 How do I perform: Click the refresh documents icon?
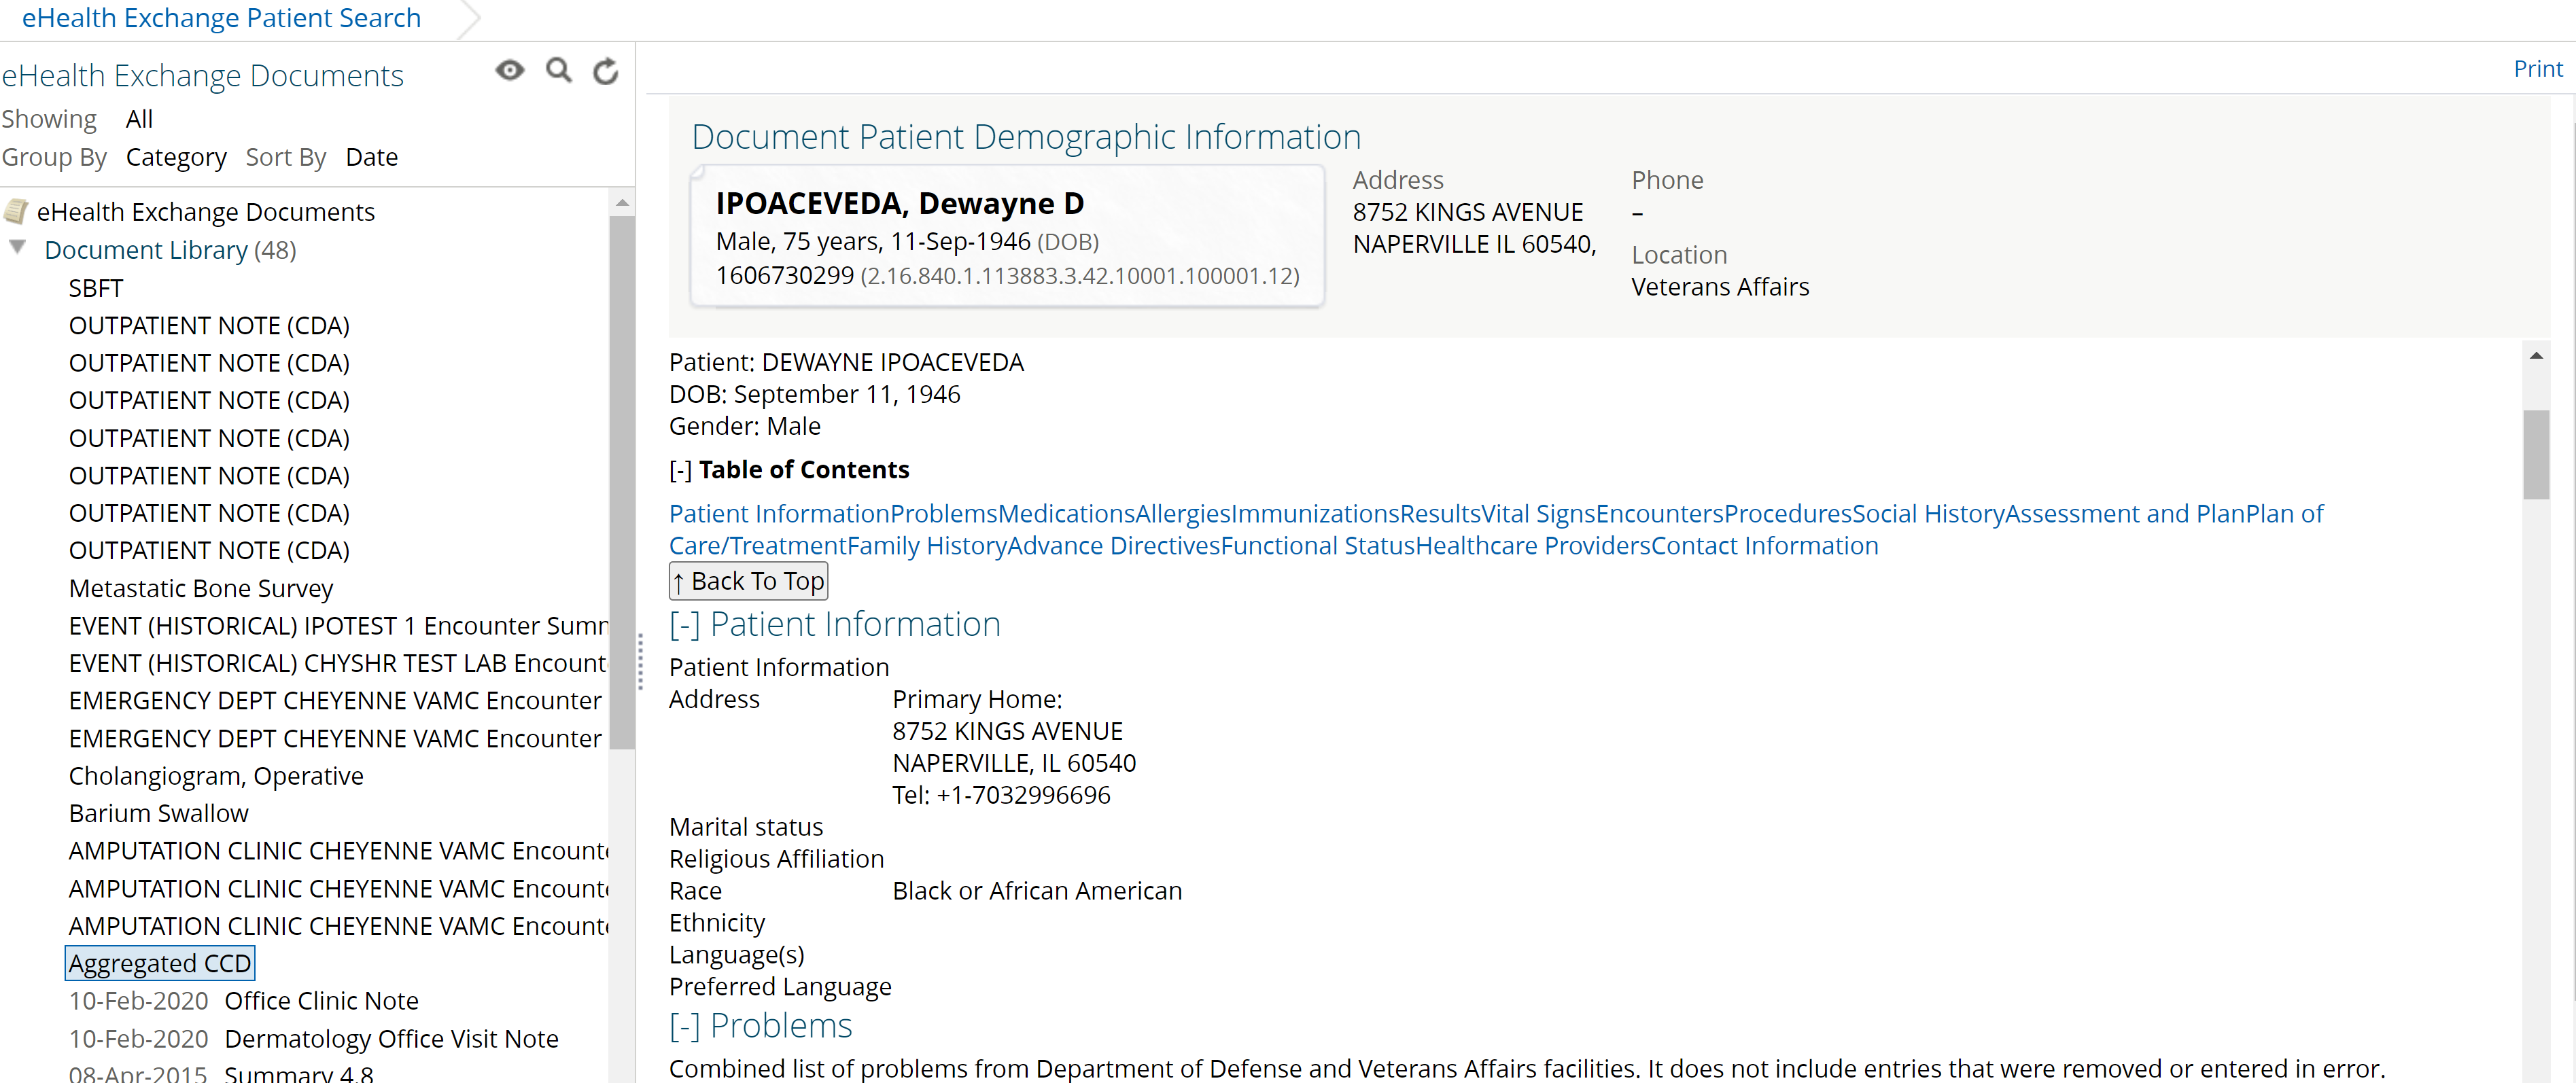coord(605,71)
